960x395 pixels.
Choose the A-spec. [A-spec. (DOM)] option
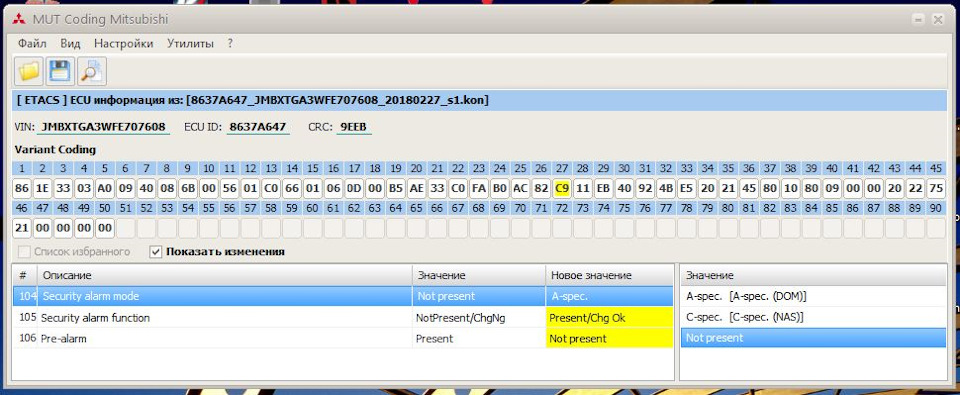814,296
